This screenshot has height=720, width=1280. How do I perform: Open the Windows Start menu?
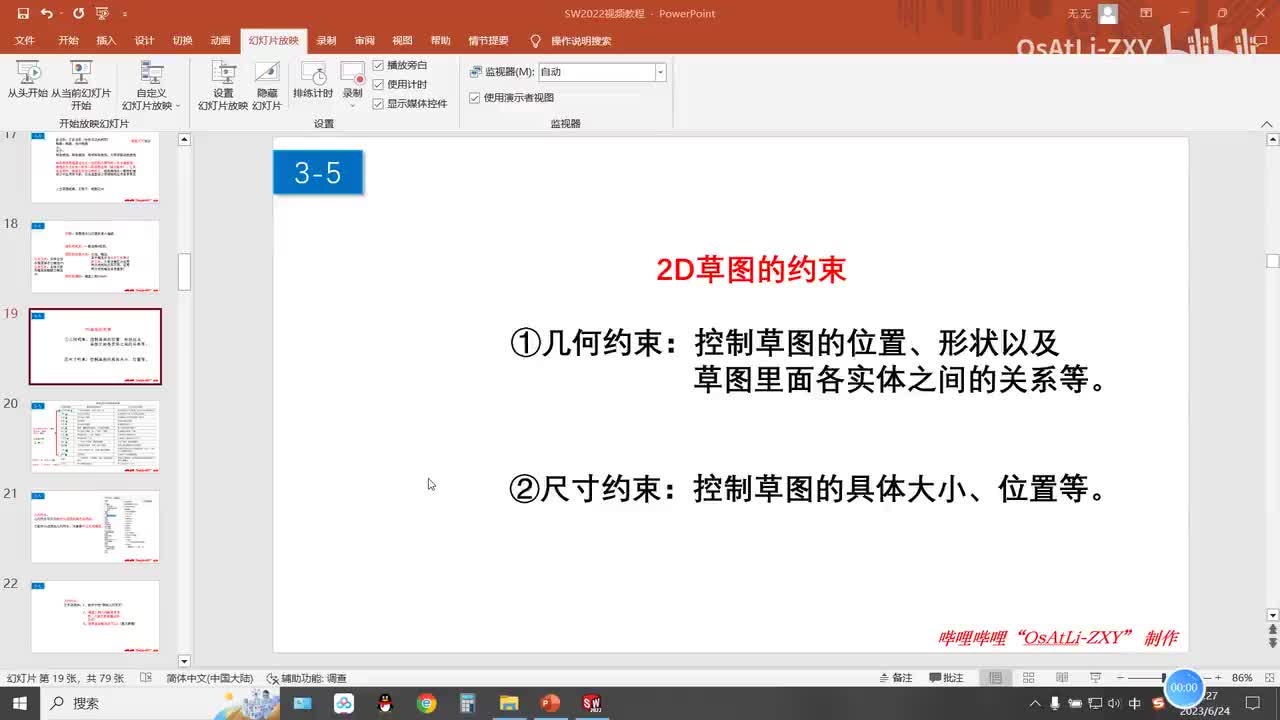pyautogui.click(x=22, y=703)
